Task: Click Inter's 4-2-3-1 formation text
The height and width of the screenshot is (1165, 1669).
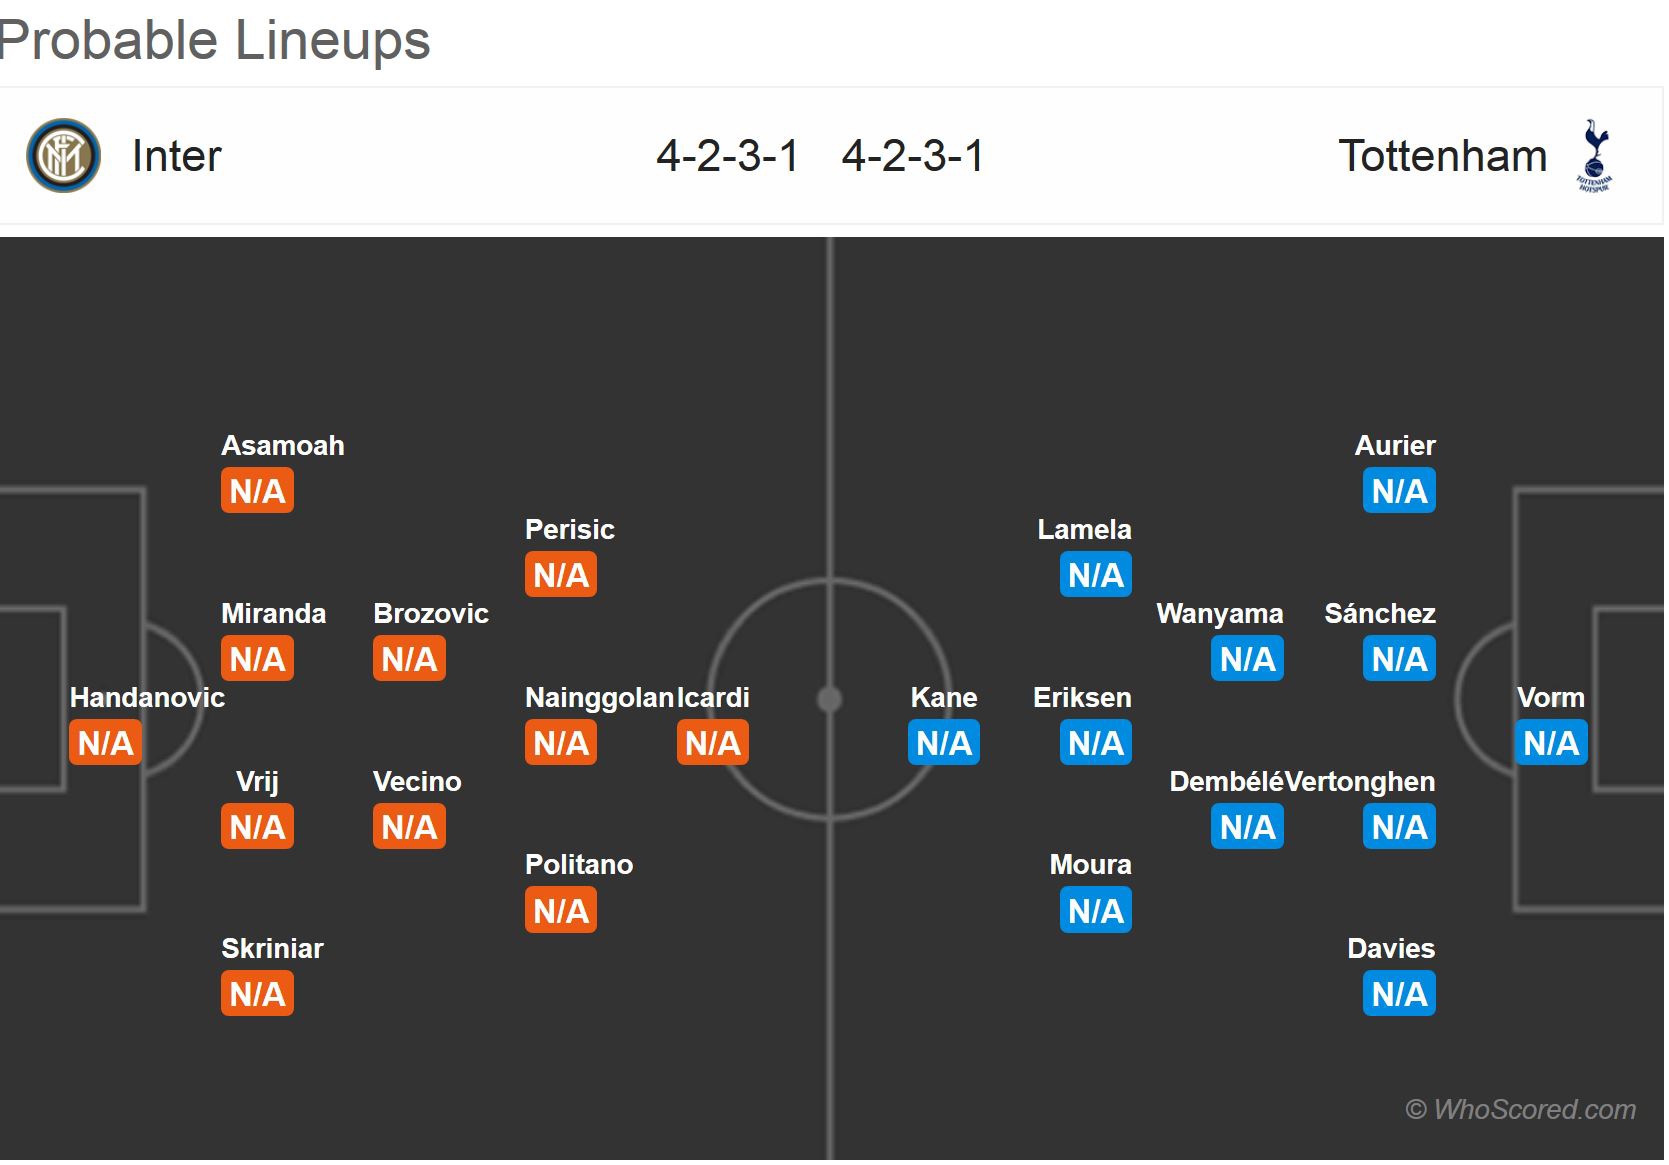Action: (x=727, y=156)
